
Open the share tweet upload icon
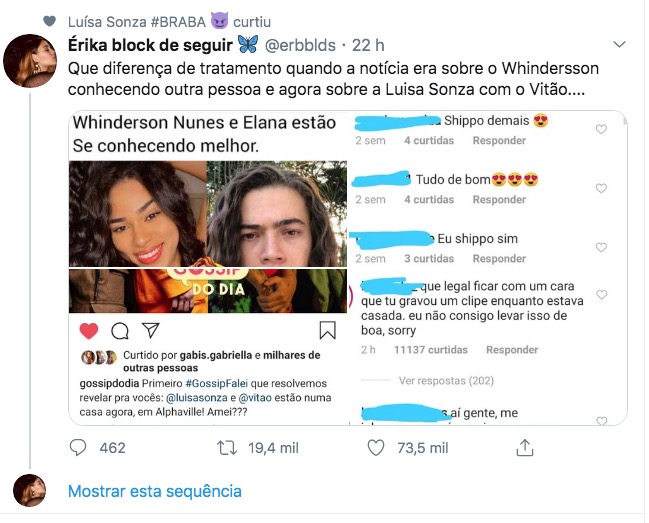[525, 448]
